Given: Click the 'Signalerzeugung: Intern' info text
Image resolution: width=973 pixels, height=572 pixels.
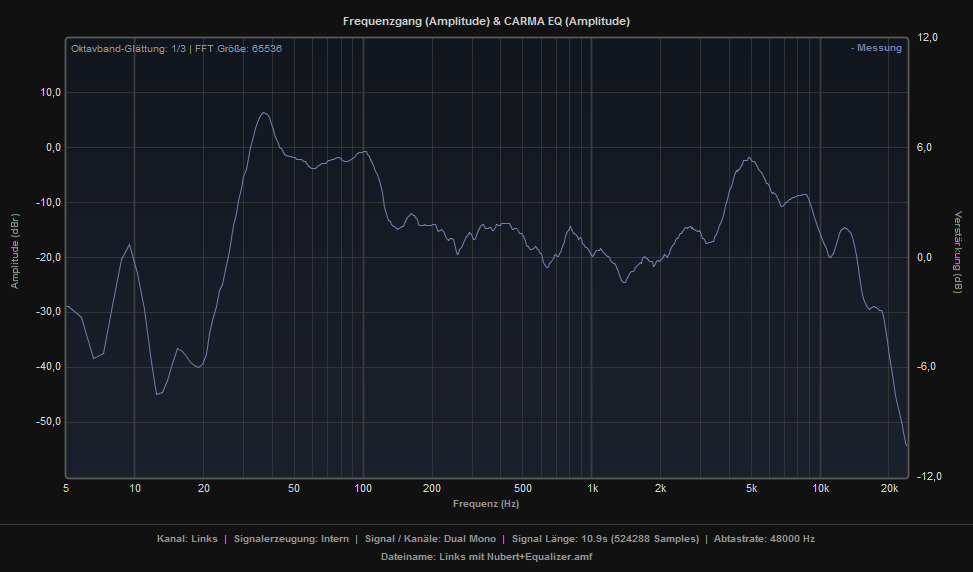Looking at the screenshot, I should click(291, 539).
